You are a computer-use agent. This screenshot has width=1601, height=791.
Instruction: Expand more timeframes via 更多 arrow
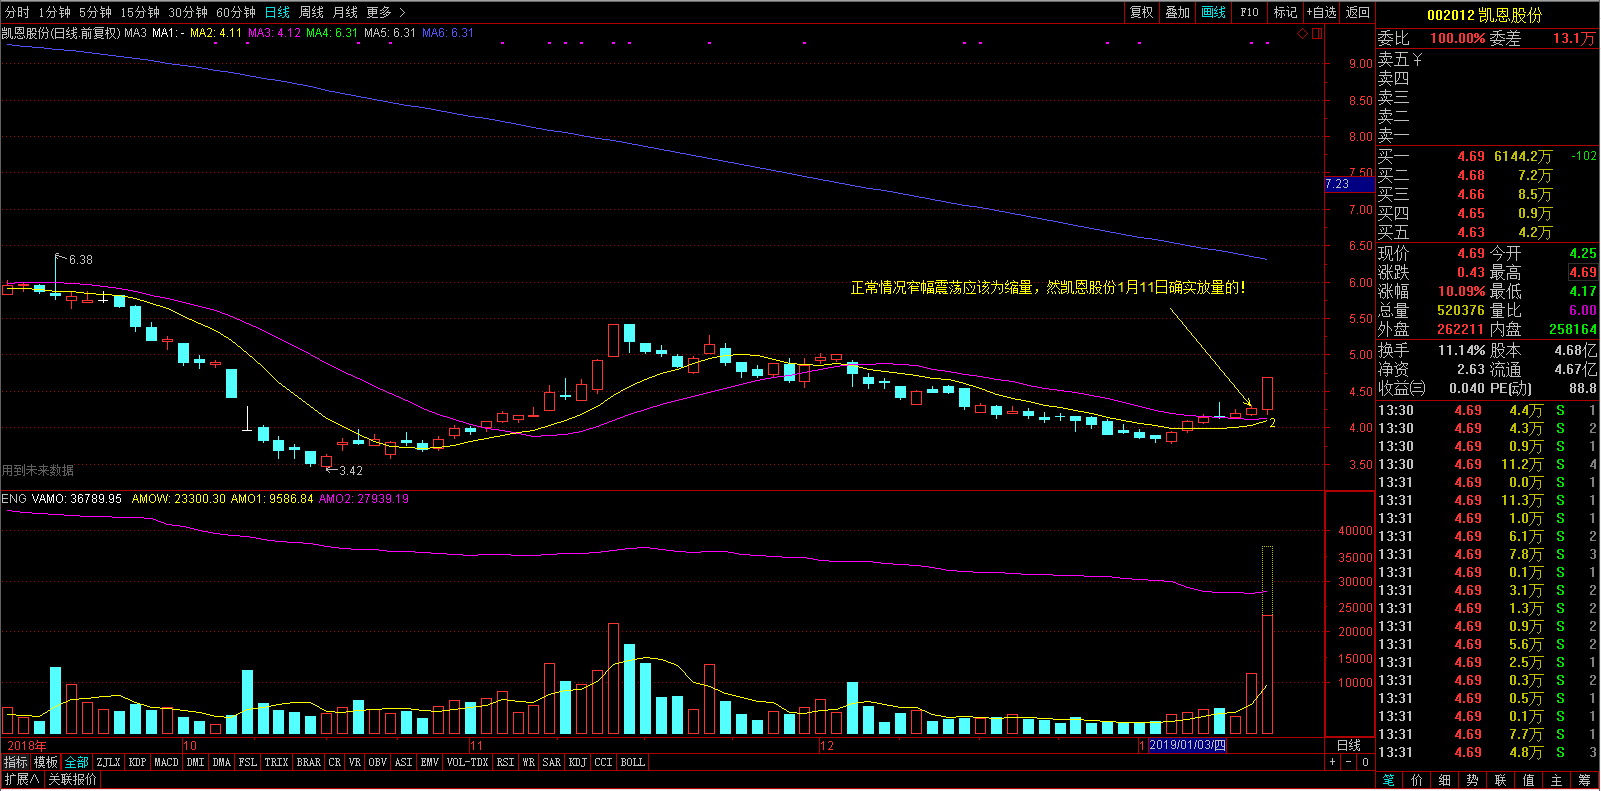(x=386, y=12)
